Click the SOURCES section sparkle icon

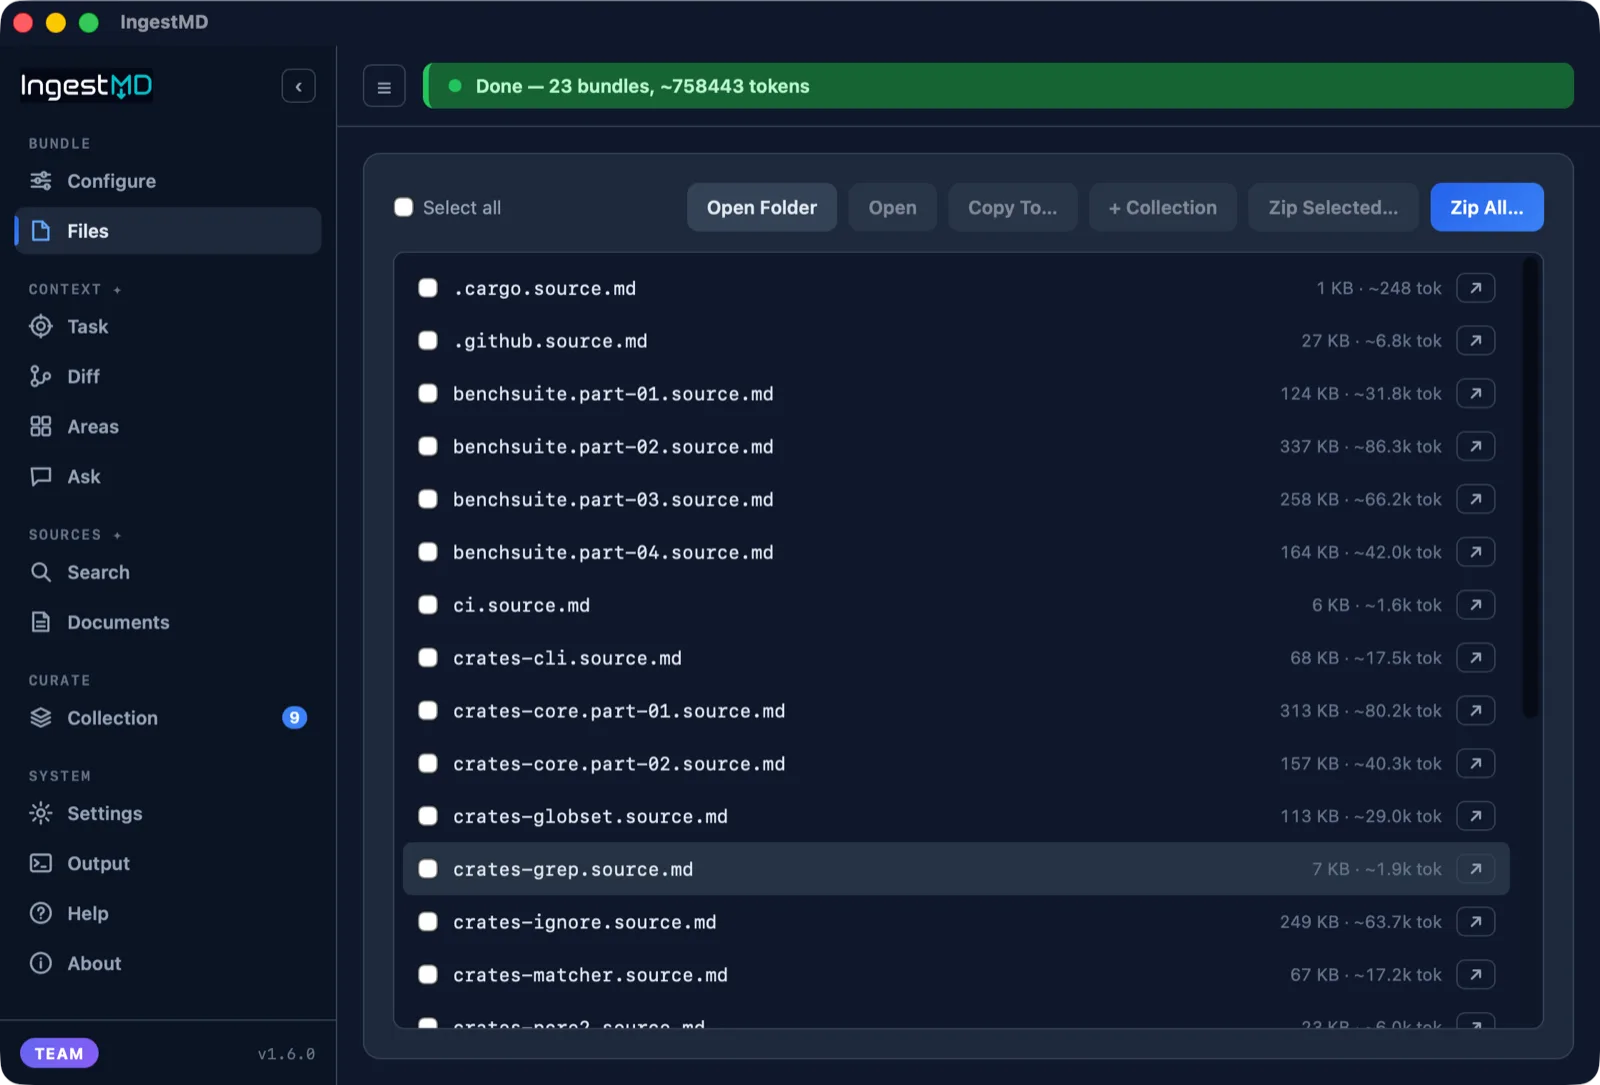click(x=117, y=535)
